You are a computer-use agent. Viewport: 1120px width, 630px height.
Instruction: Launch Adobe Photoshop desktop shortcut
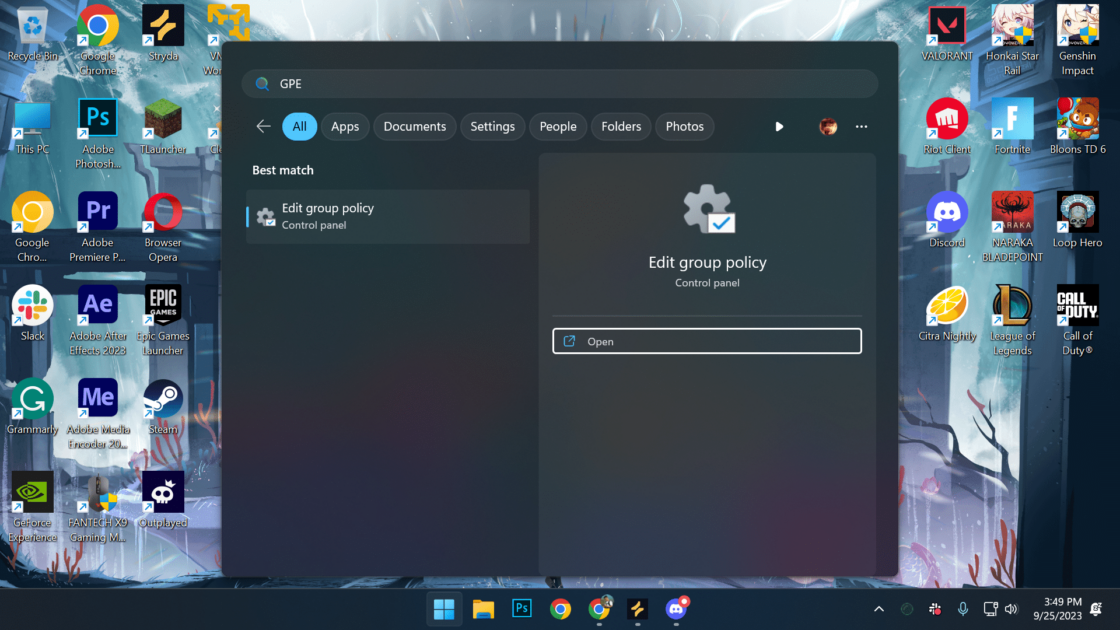coord(98,134)
